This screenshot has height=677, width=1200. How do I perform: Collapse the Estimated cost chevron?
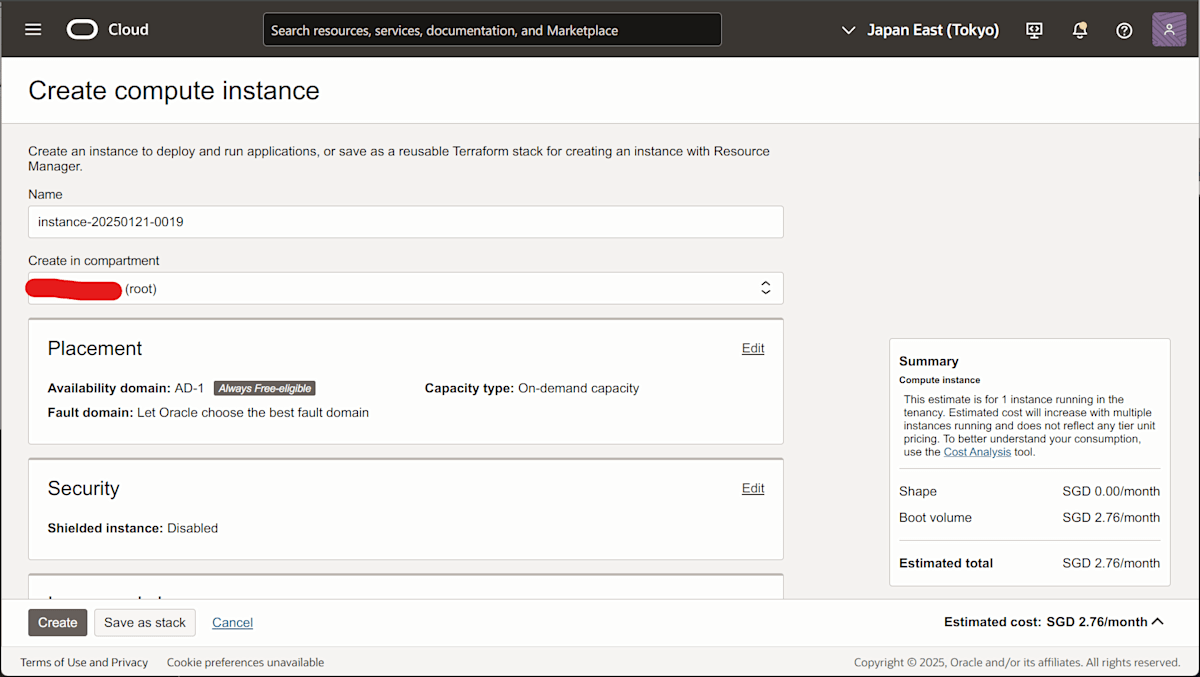tap(1158, 622)
